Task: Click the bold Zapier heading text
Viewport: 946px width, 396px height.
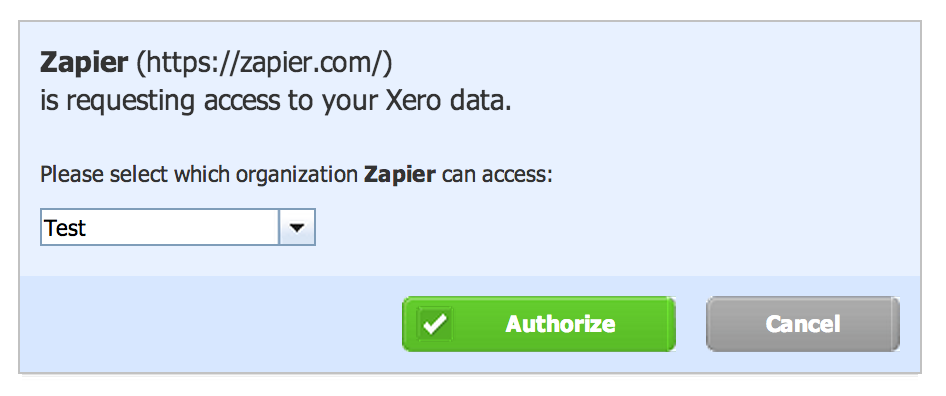Action: pos(84,63)
